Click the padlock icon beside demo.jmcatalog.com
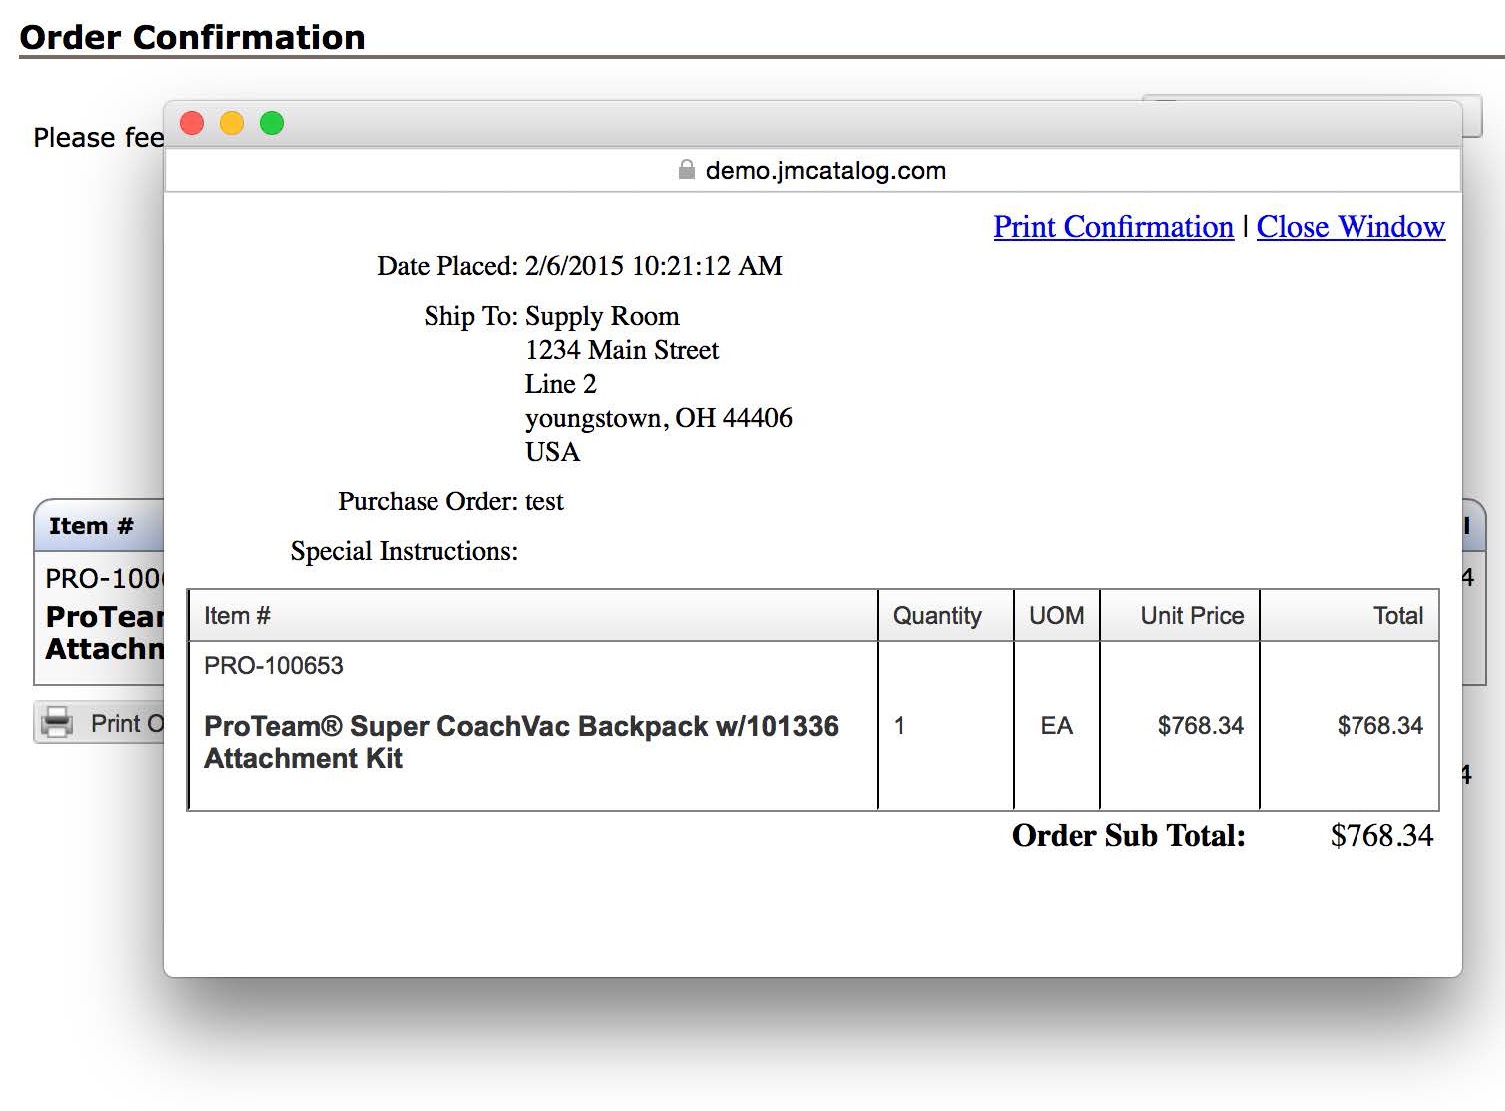The height and width of the screenshot is (1111, 1505). (x=687, y=170)
